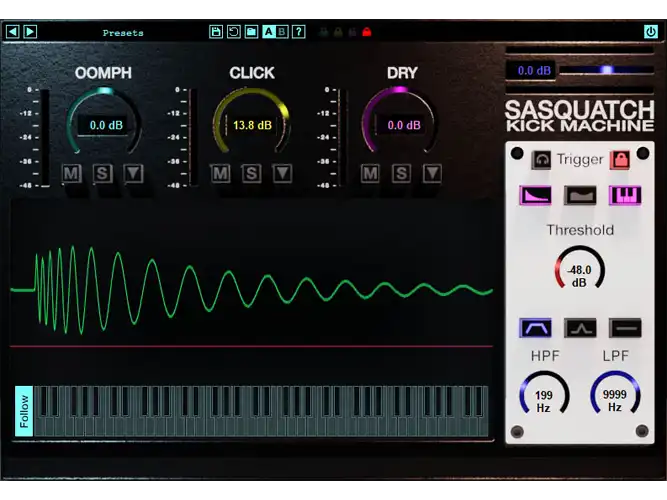The width and height of the screenshot is (667, 500).
Task: Click the Sasquatch Kick Machine logo
Action: coord(579,115)
